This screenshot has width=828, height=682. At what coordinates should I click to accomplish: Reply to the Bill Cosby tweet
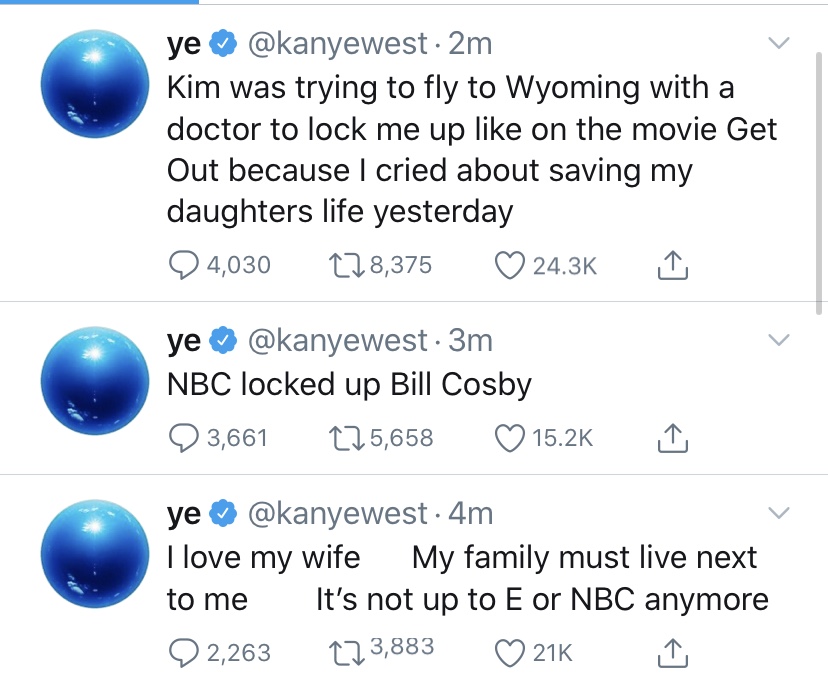183,438
